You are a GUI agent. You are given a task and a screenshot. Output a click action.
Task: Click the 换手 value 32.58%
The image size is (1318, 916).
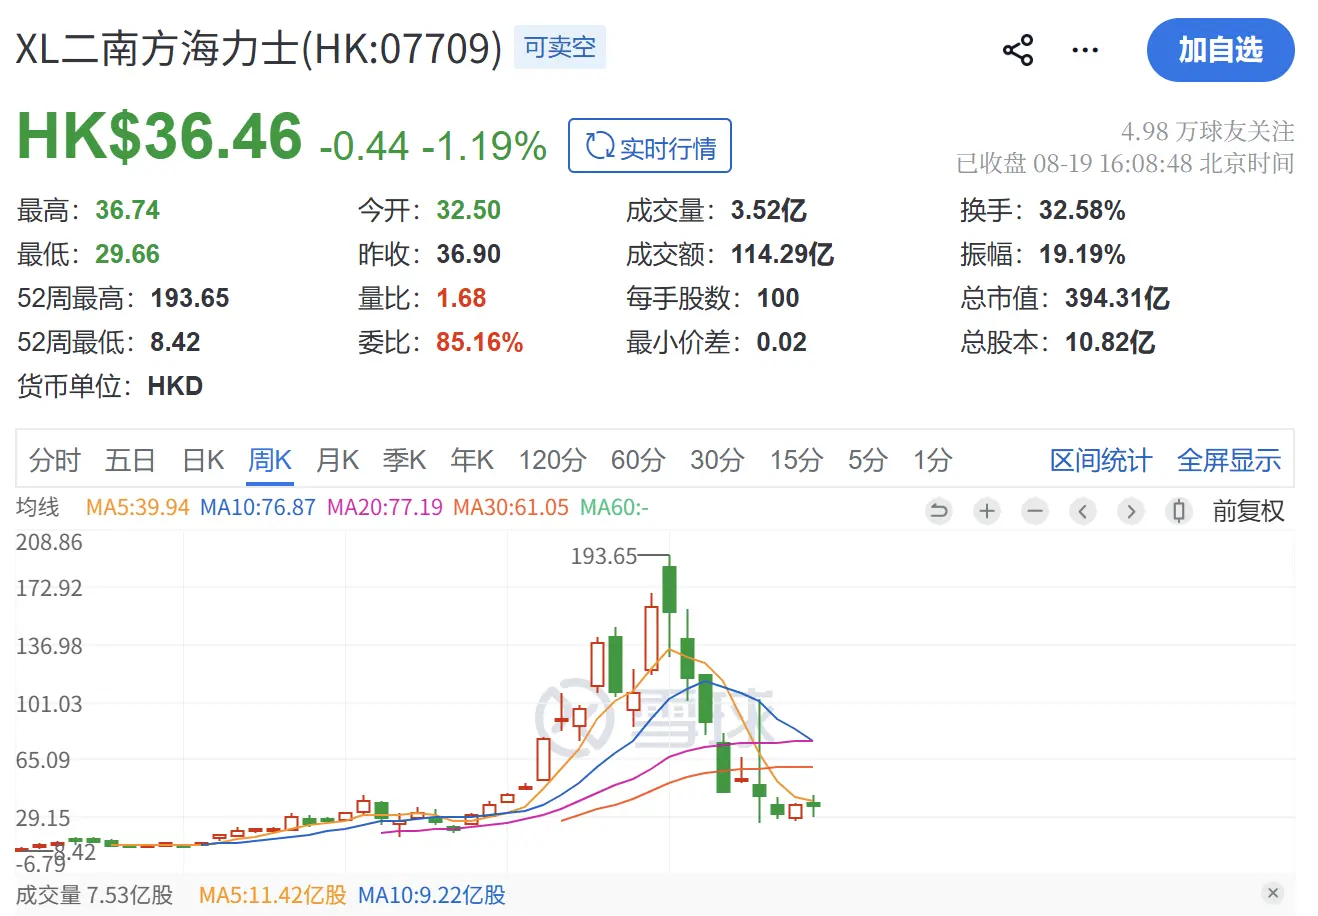tap(1082, 210)
